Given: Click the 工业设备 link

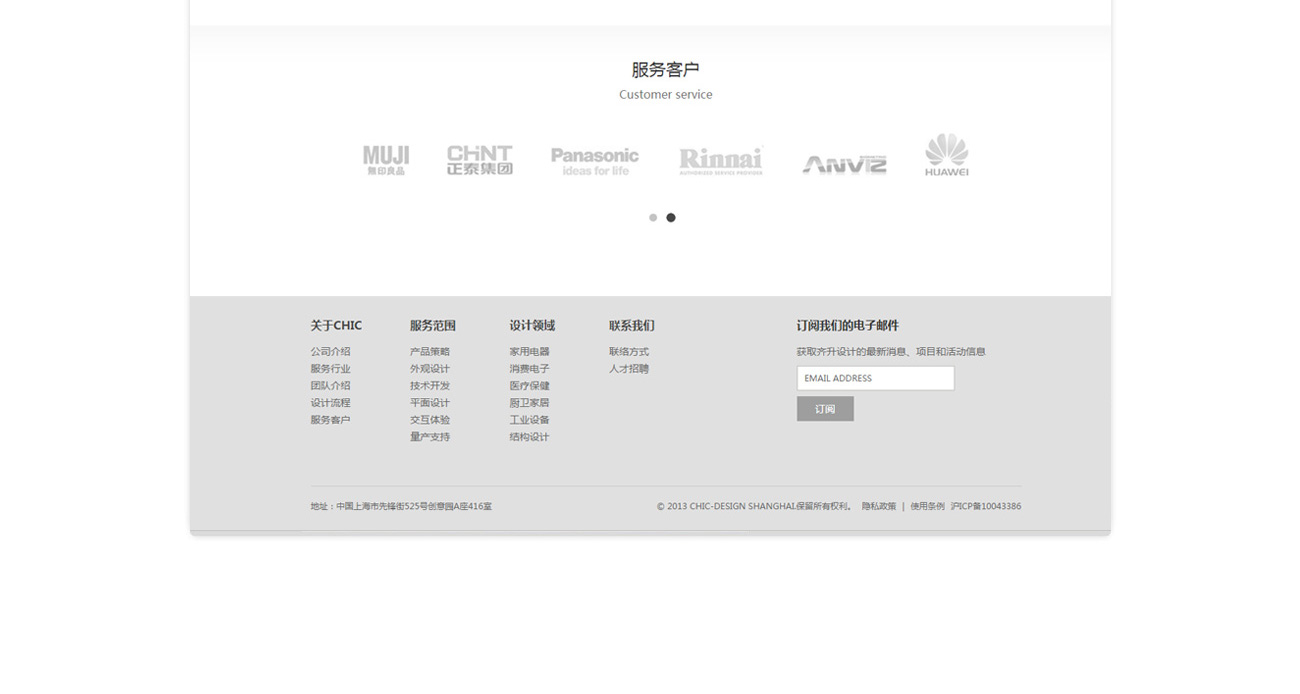Looking at the screenshot, I should click(529, 420).
